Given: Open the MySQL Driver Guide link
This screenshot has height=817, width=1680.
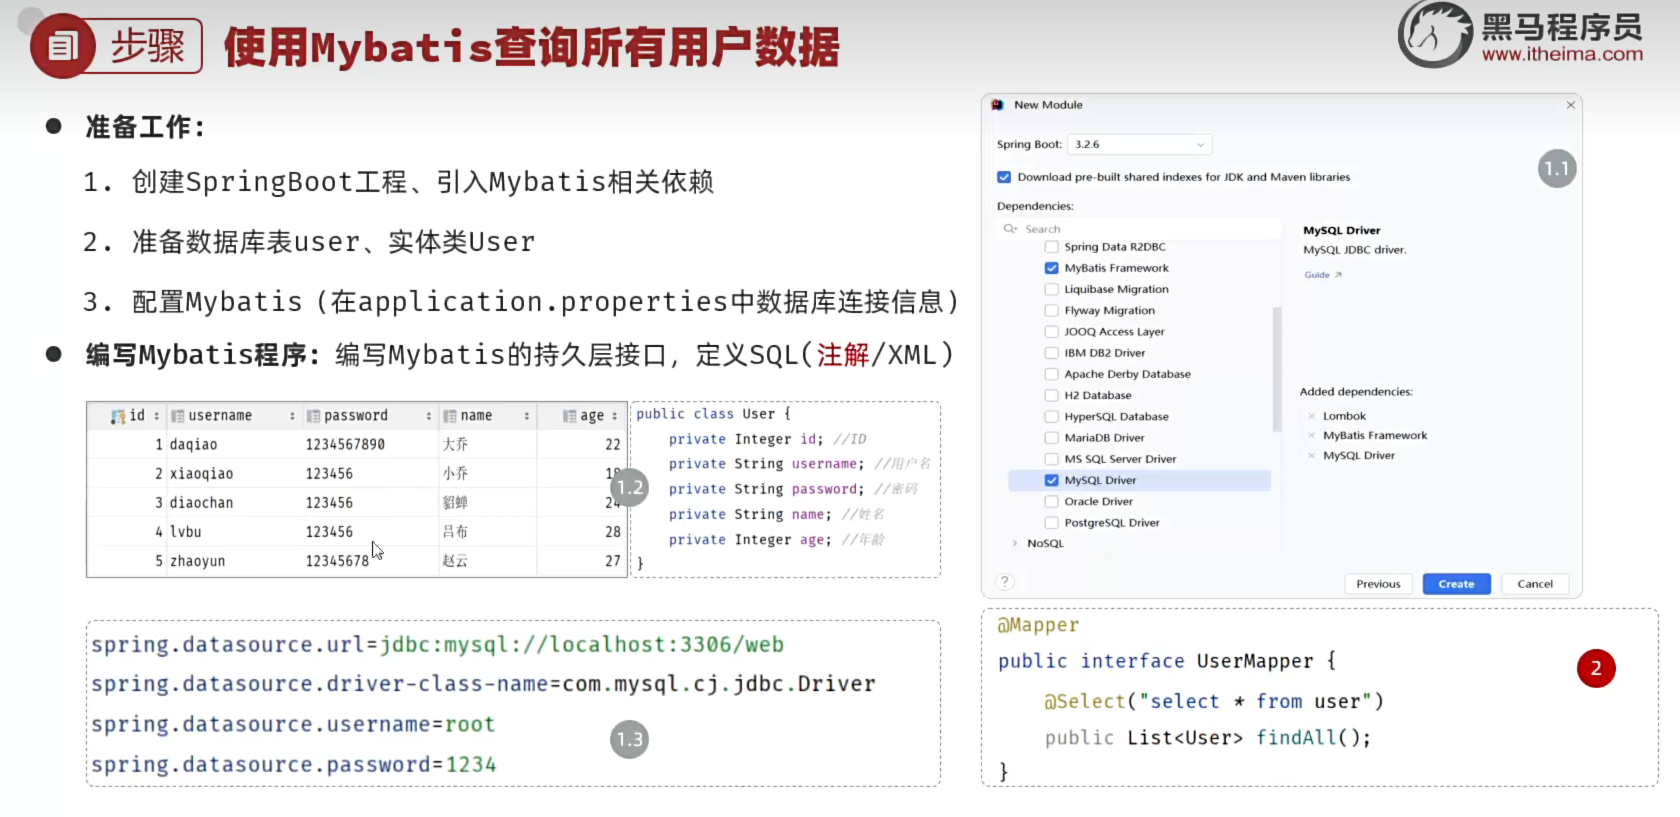Looking at the screenshot, I should pyautogui.click(x=1322, y=275).
